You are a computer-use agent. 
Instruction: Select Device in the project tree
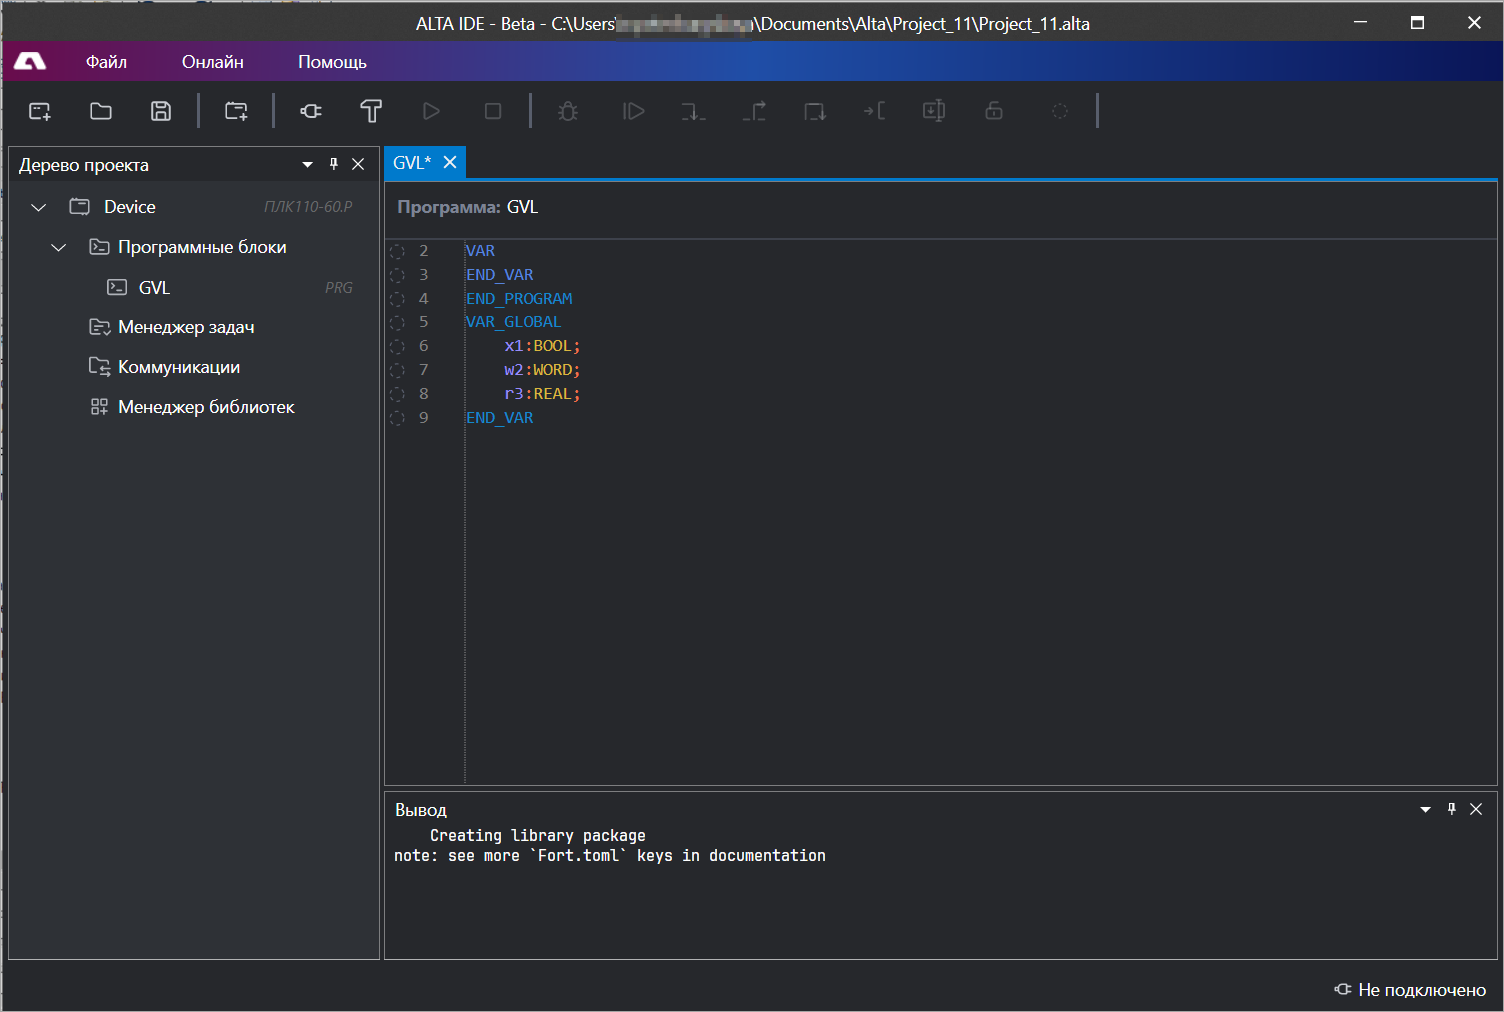click(x=130, y=207)
